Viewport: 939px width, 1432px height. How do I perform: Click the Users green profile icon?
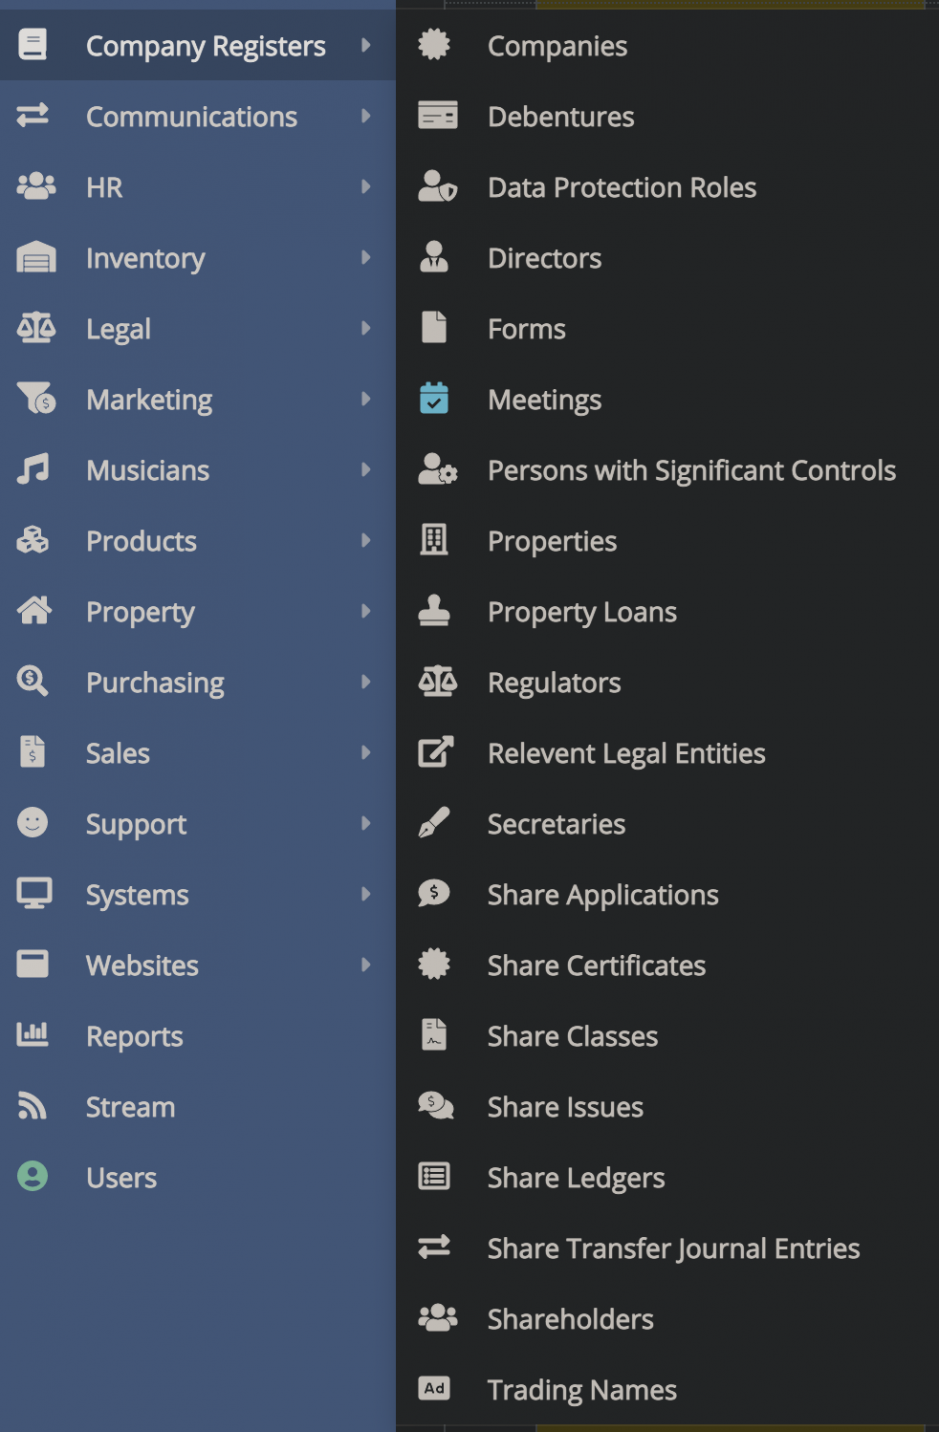[33, 1177]
